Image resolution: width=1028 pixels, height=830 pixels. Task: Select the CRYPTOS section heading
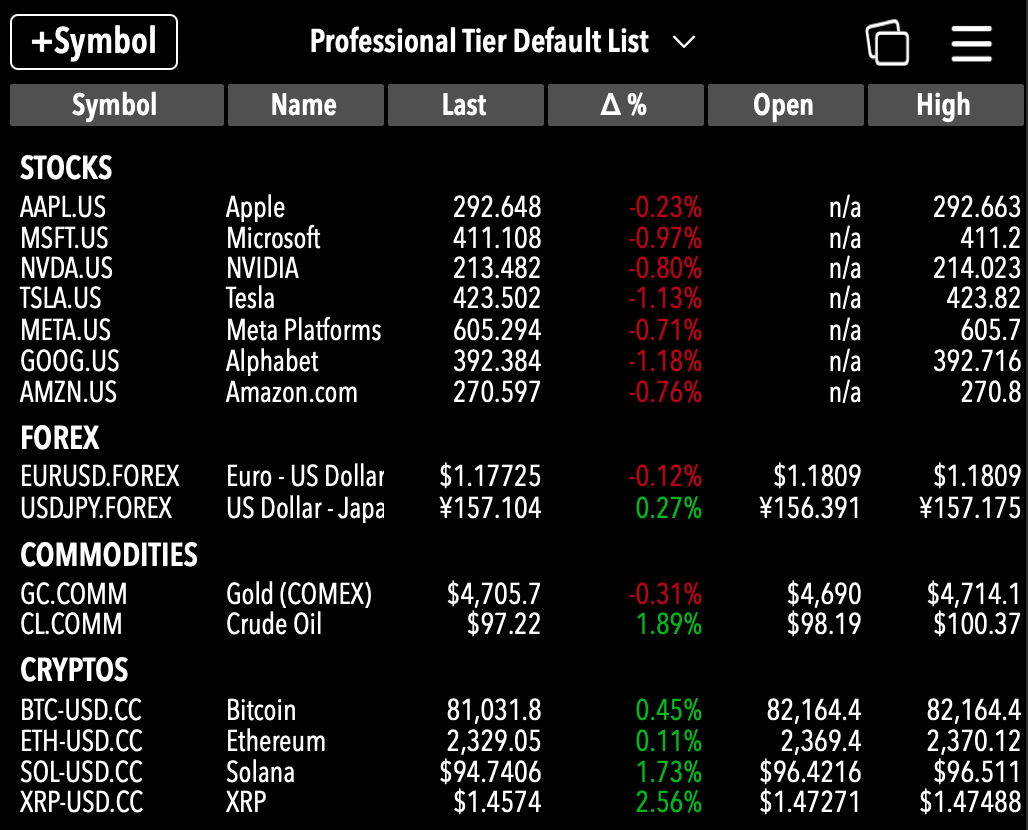74,670
